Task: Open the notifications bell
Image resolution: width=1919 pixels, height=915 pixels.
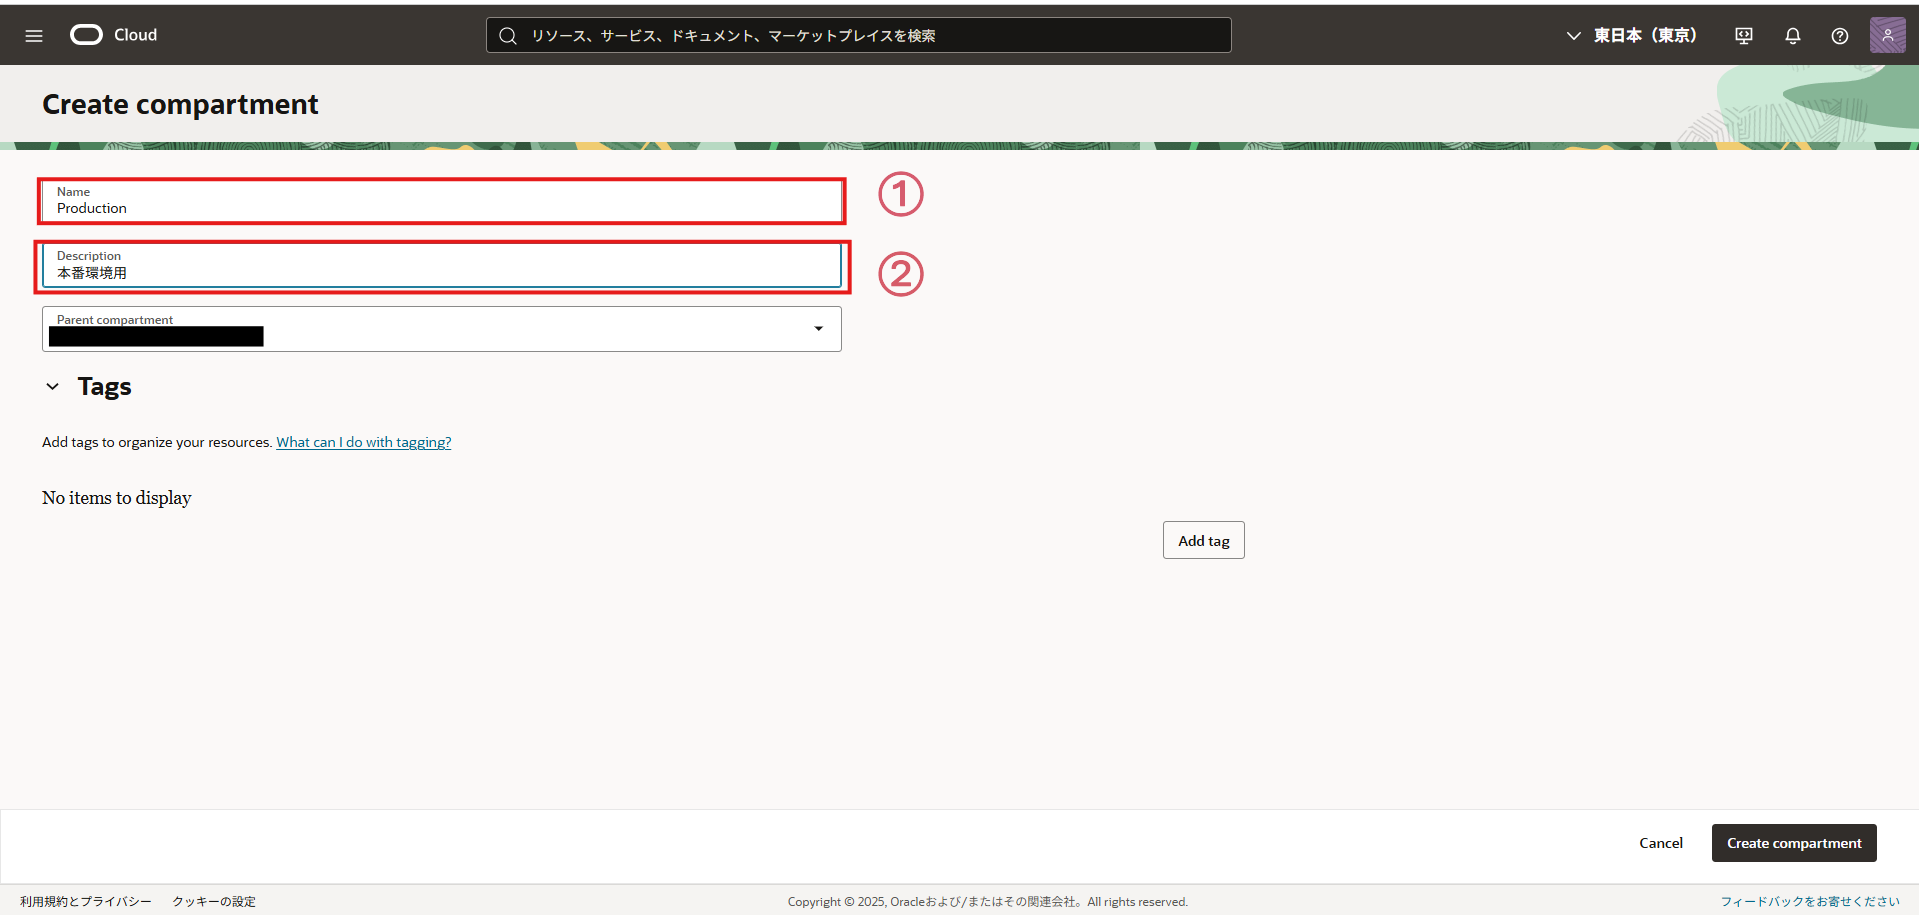Action: (x=1793, y=36)
